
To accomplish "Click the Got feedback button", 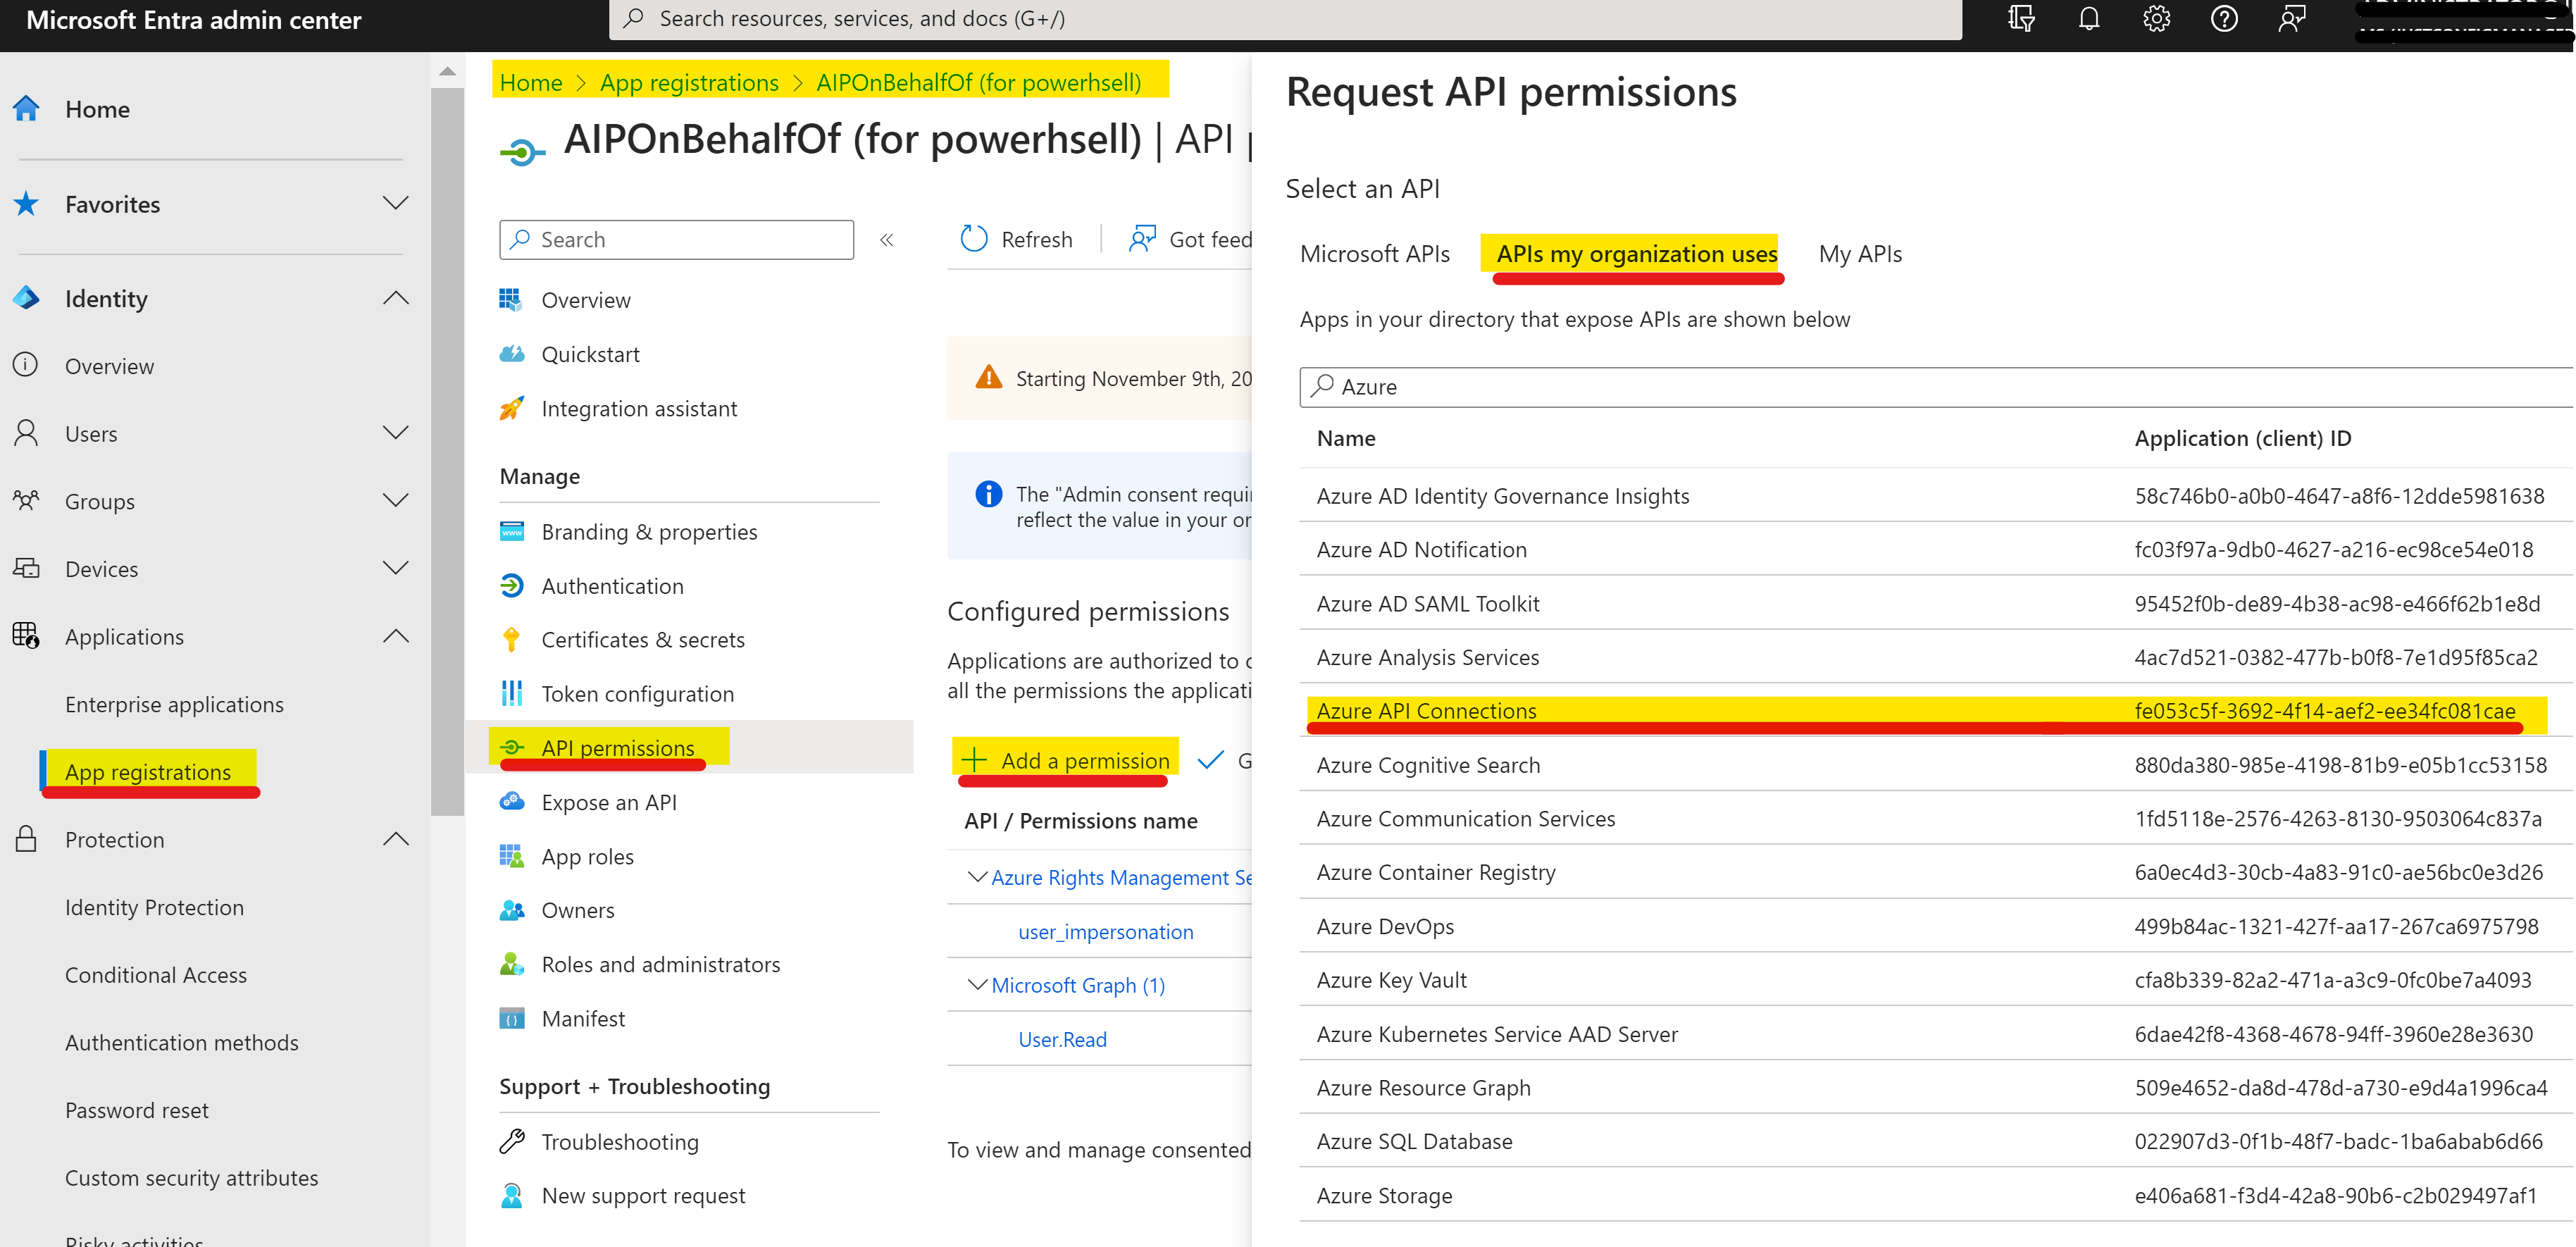I will coord(1190,239).
